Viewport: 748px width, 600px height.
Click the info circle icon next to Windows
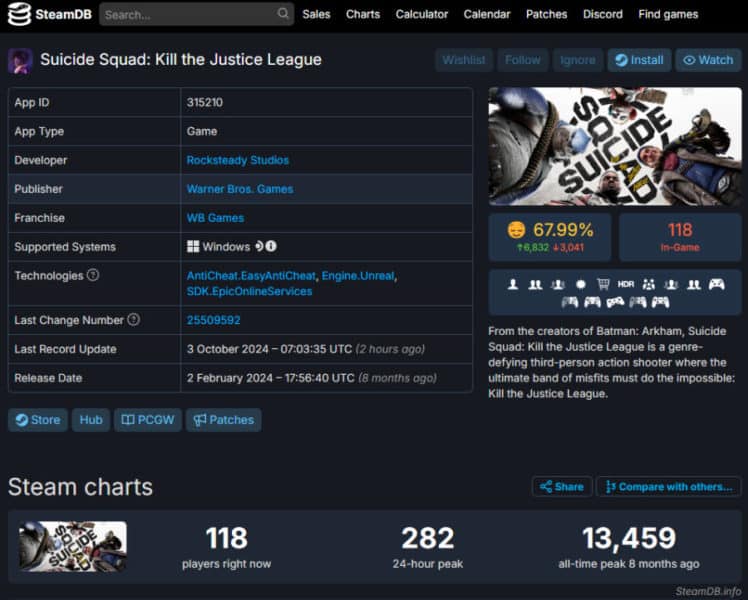coord(271,246)
